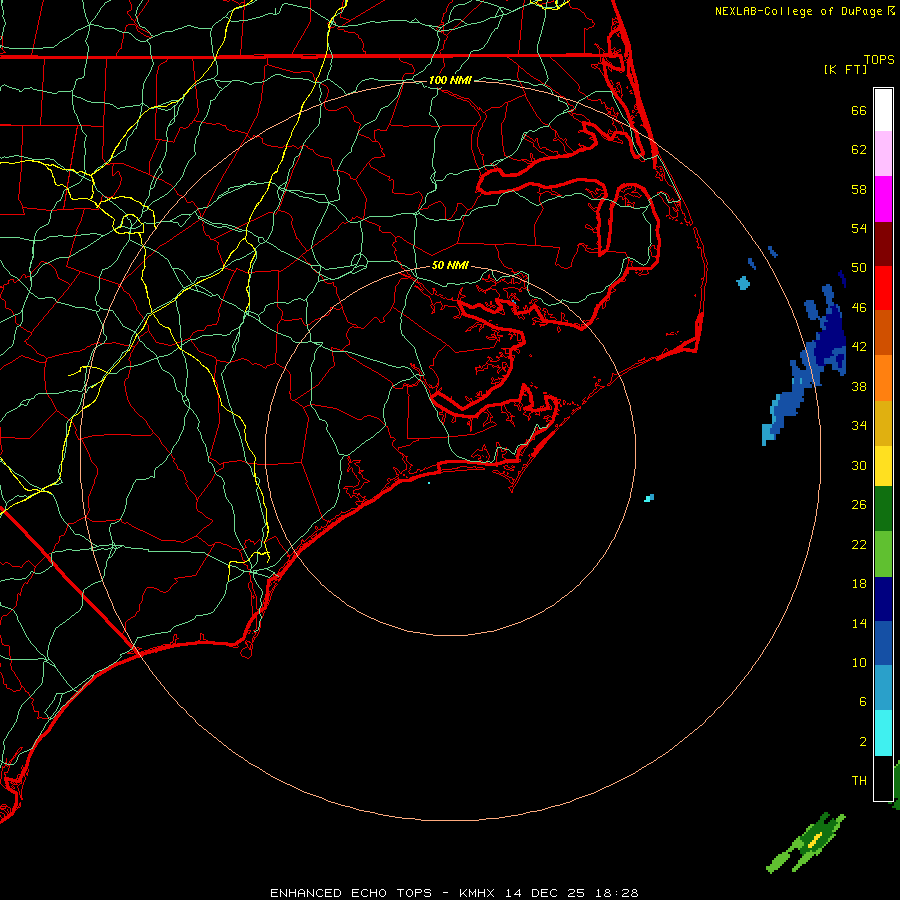Click the '34' legend value
Image resolution: width=900 pixels, height=900 pixels.
(859, 426)
